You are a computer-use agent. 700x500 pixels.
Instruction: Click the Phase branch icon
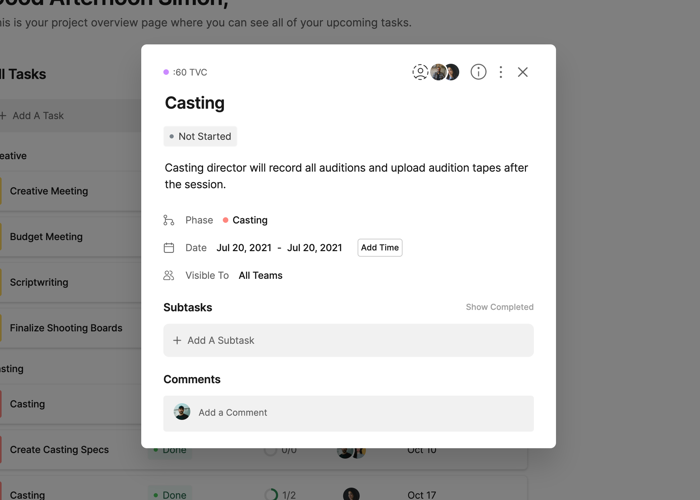[169, 220]
